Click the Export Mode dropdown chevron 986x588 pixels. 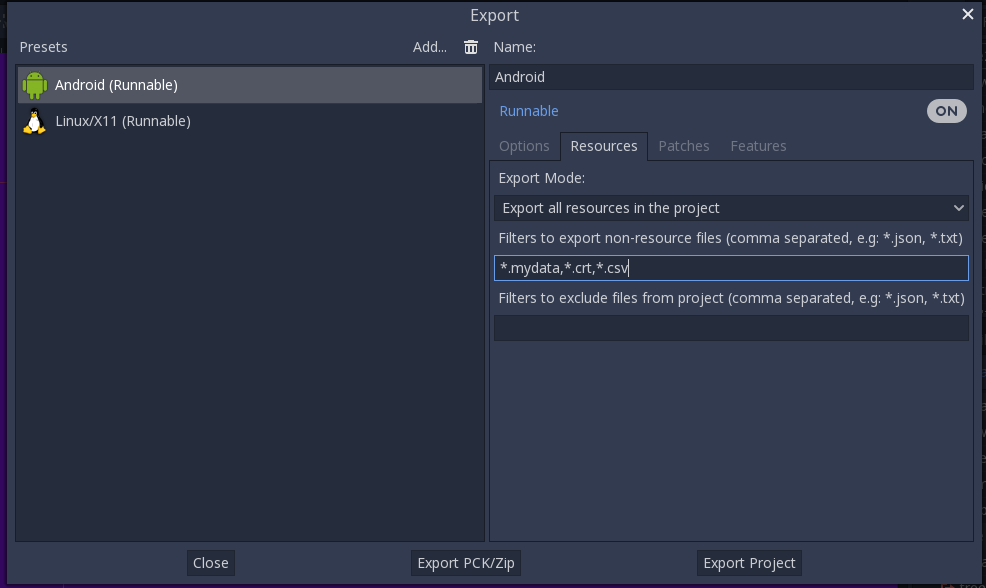click(x=958, y=208)
